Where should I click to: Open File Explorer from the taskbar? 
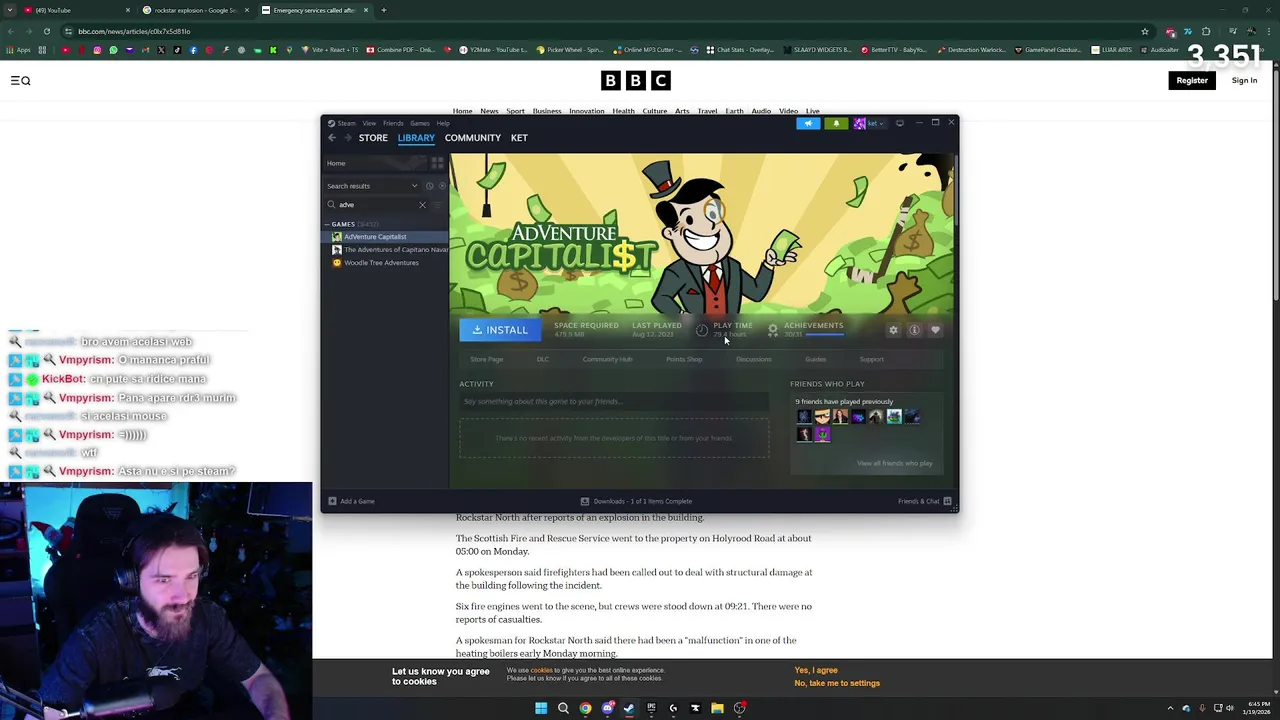(717, 708)
